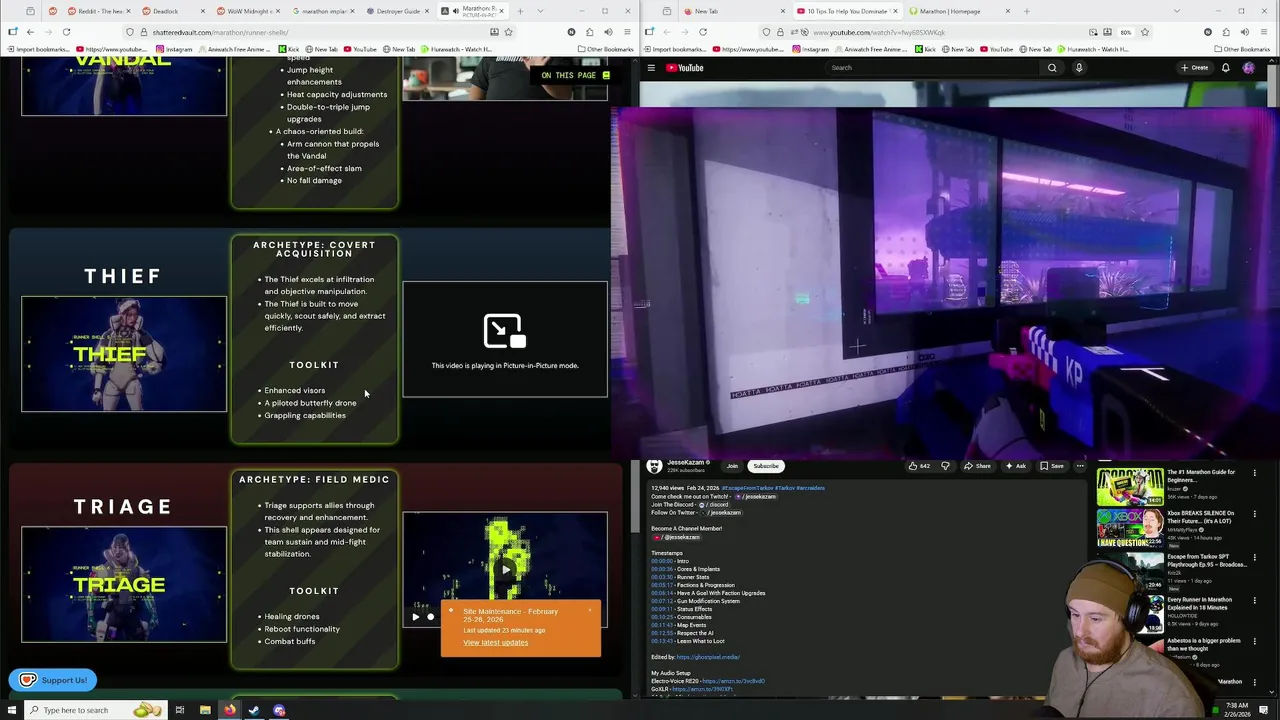Go back in the shatteredvault window

[30, 32]
